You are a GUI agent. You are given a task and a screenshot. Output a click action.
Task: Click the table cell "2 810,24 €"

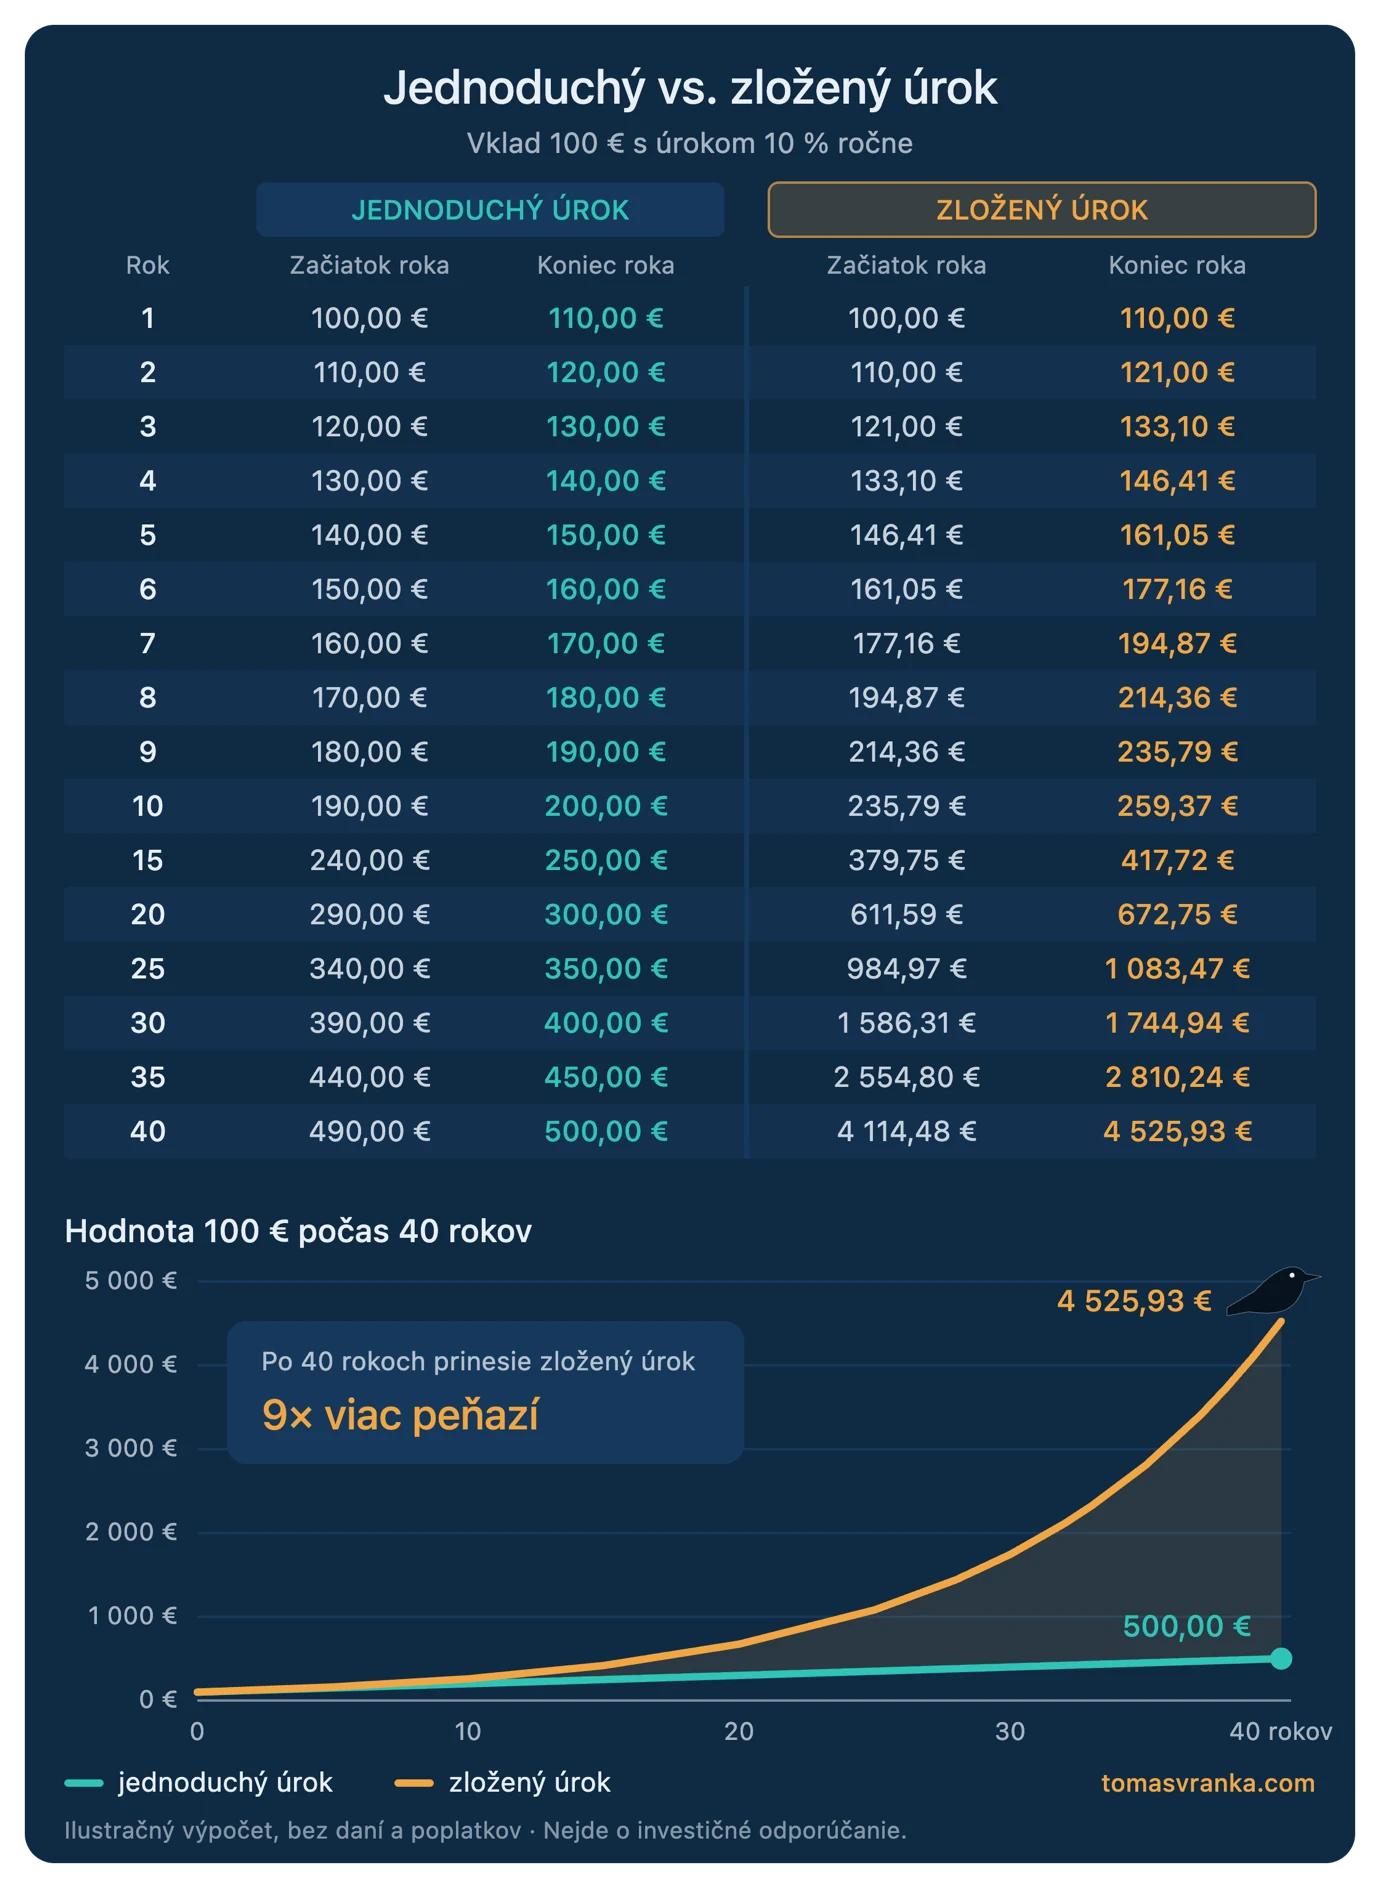[1178, 1077]
